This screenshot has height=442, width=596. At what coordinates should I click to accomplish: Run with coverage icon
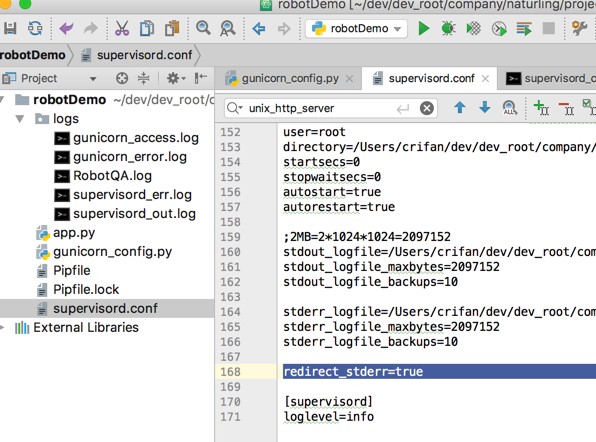[x=474, y=29]
